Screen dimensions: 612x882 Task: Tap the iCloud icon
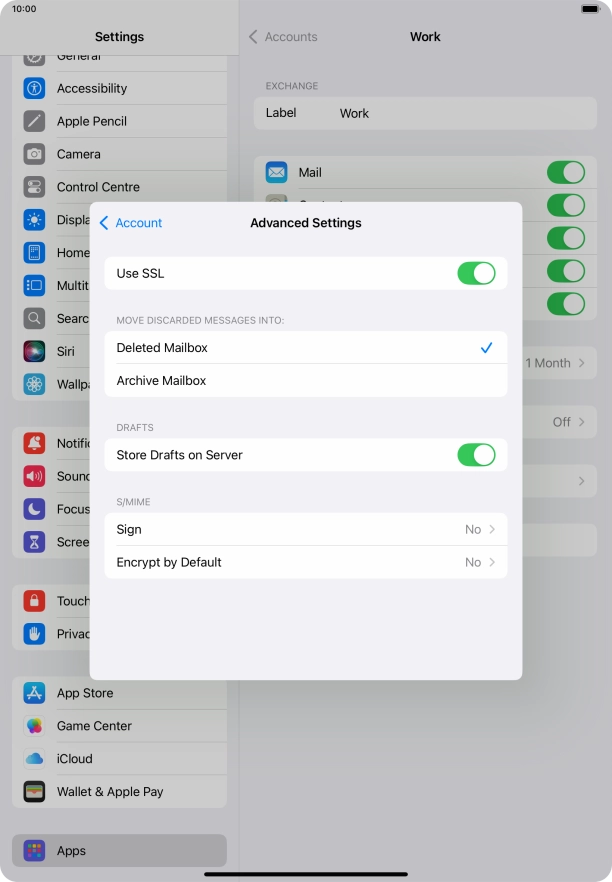[x=35, y=759]
